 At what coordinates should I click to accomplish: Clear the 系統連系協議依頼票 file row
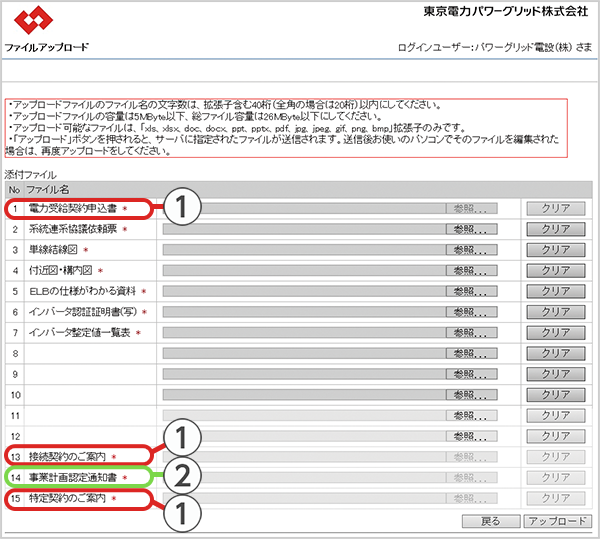coord(556,229)
